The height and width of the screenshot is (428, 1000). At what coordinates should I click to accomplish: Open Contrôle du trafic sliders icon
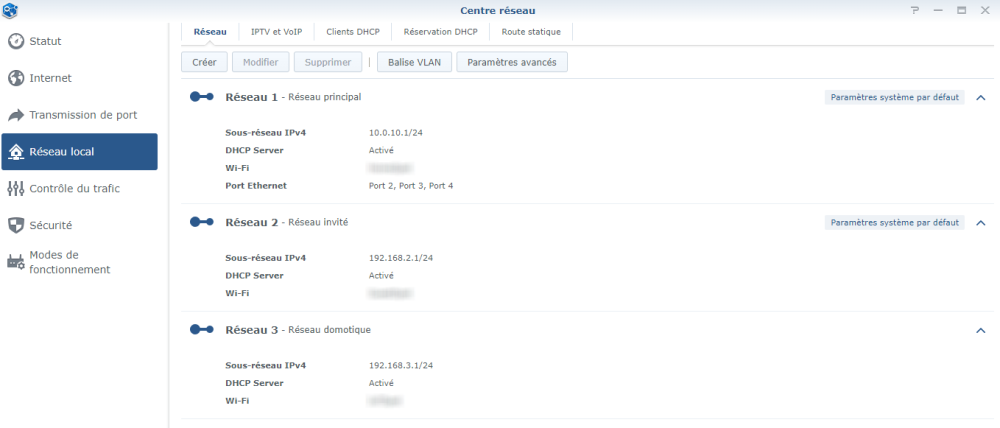[16, 189]
